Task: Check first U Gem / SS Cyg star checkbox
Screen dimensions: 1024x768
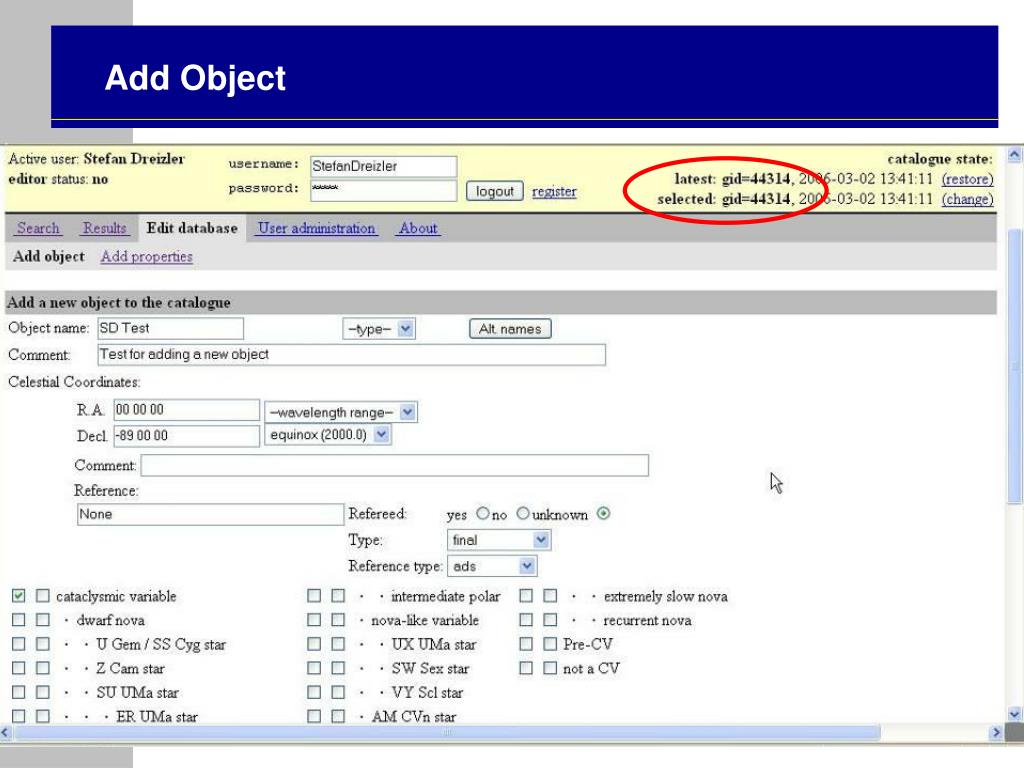Action: click(x=18, y=644)
